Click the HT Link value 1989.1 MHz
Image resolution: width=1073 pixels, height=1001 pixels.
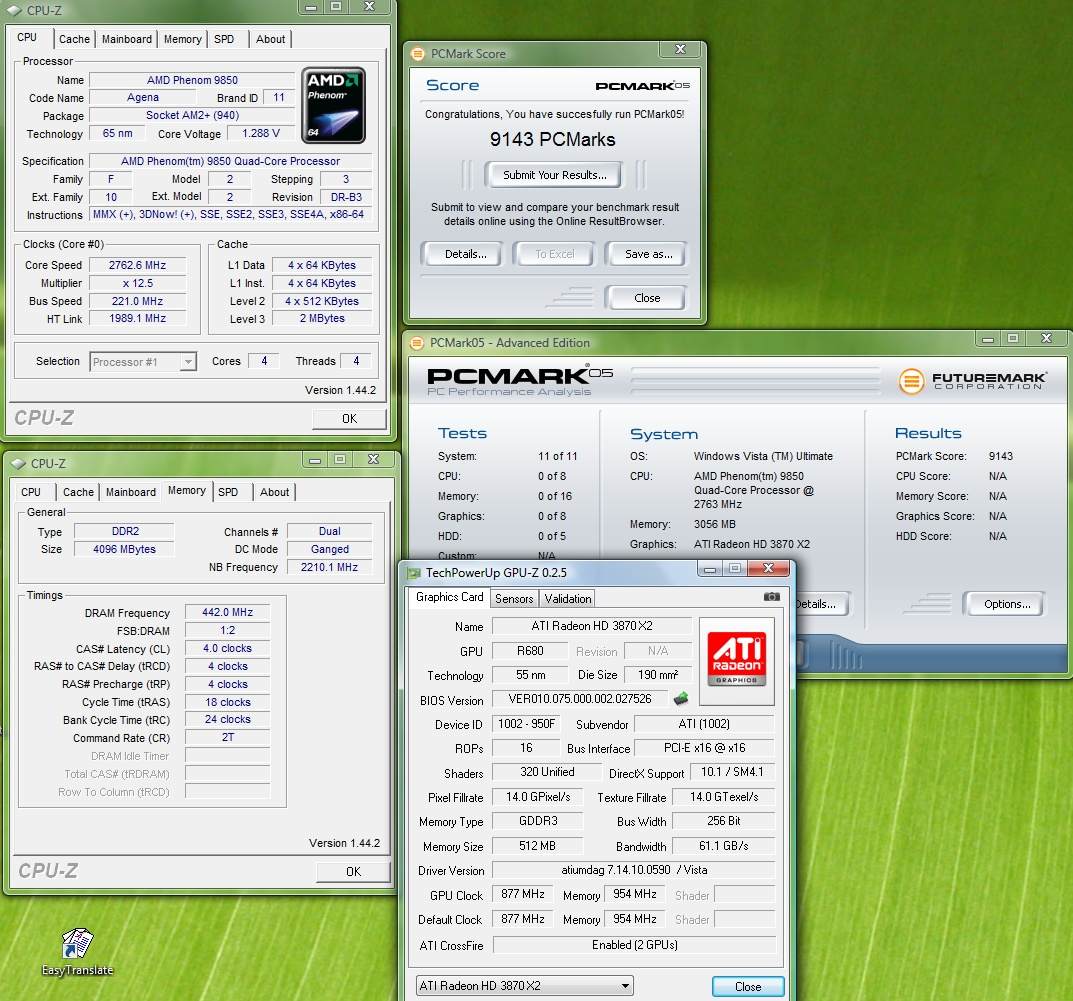(138, 318)
